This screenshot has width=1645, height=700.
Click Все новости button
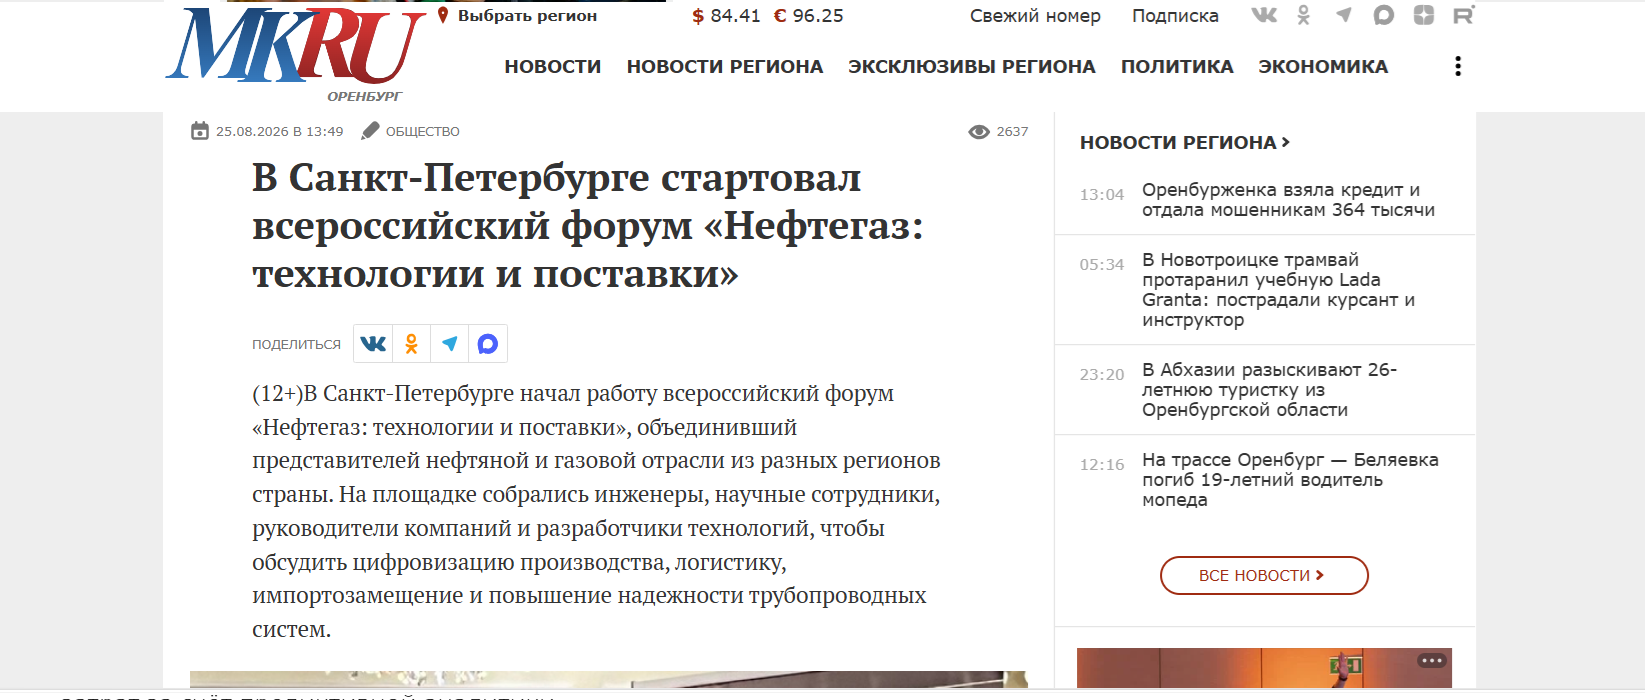pos(1264,575)
